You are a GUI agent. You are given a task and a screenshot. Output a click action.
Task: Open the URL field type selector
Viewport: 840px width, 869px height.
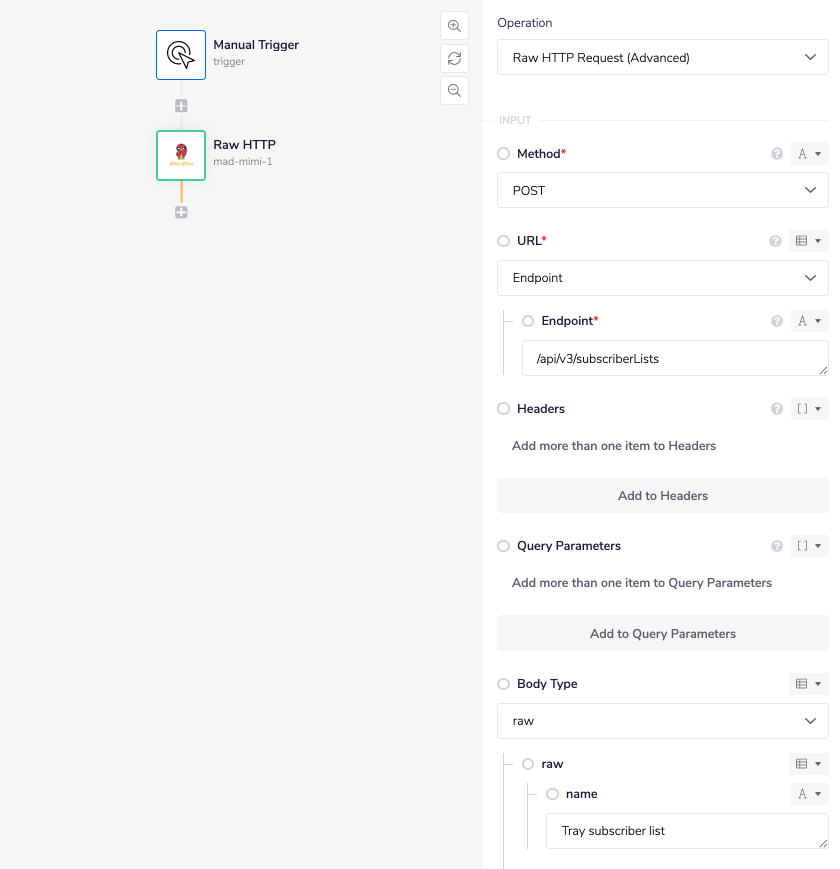click(x=808, y=241)
